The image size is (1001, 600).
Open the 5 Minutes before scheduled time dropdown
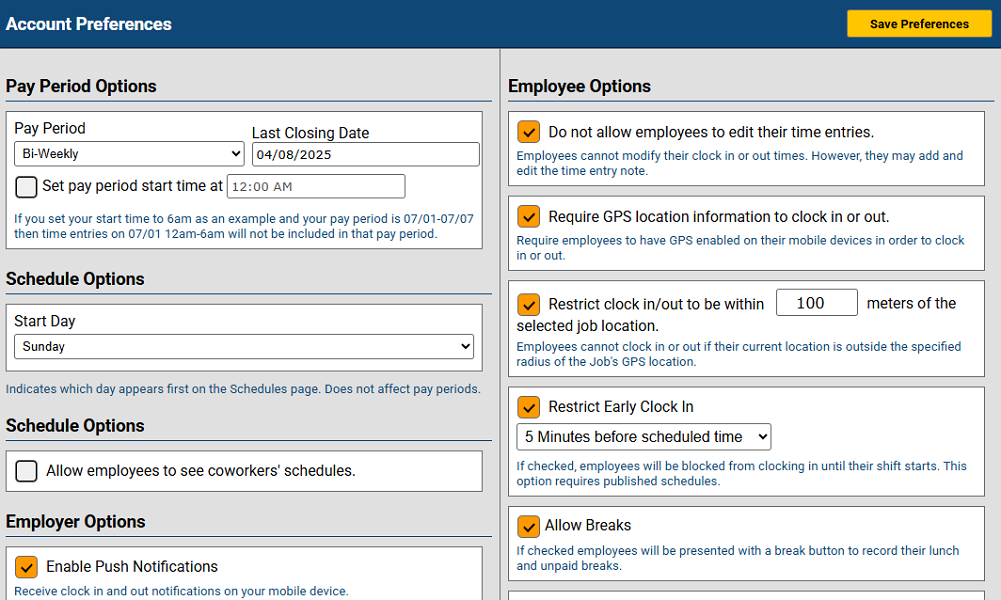pyautogui.click(x=644, y=437)
